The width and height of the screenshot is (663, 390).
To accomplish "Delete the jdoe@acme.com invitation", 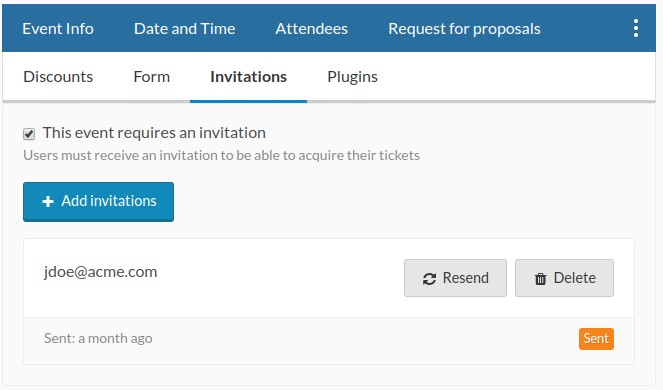I will (x=564, y=278).
